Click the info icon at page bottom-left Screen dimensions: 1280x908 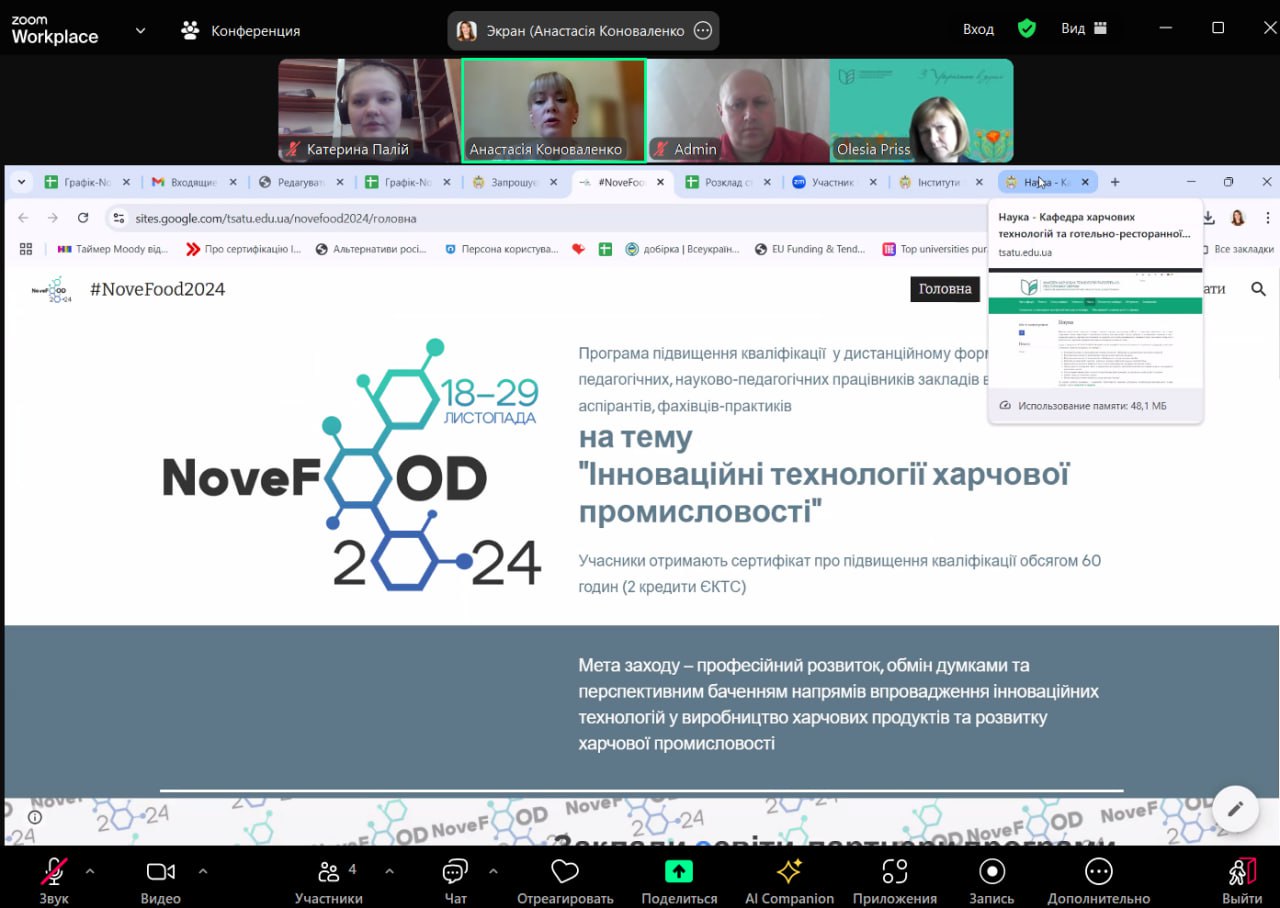click(35, 817)
